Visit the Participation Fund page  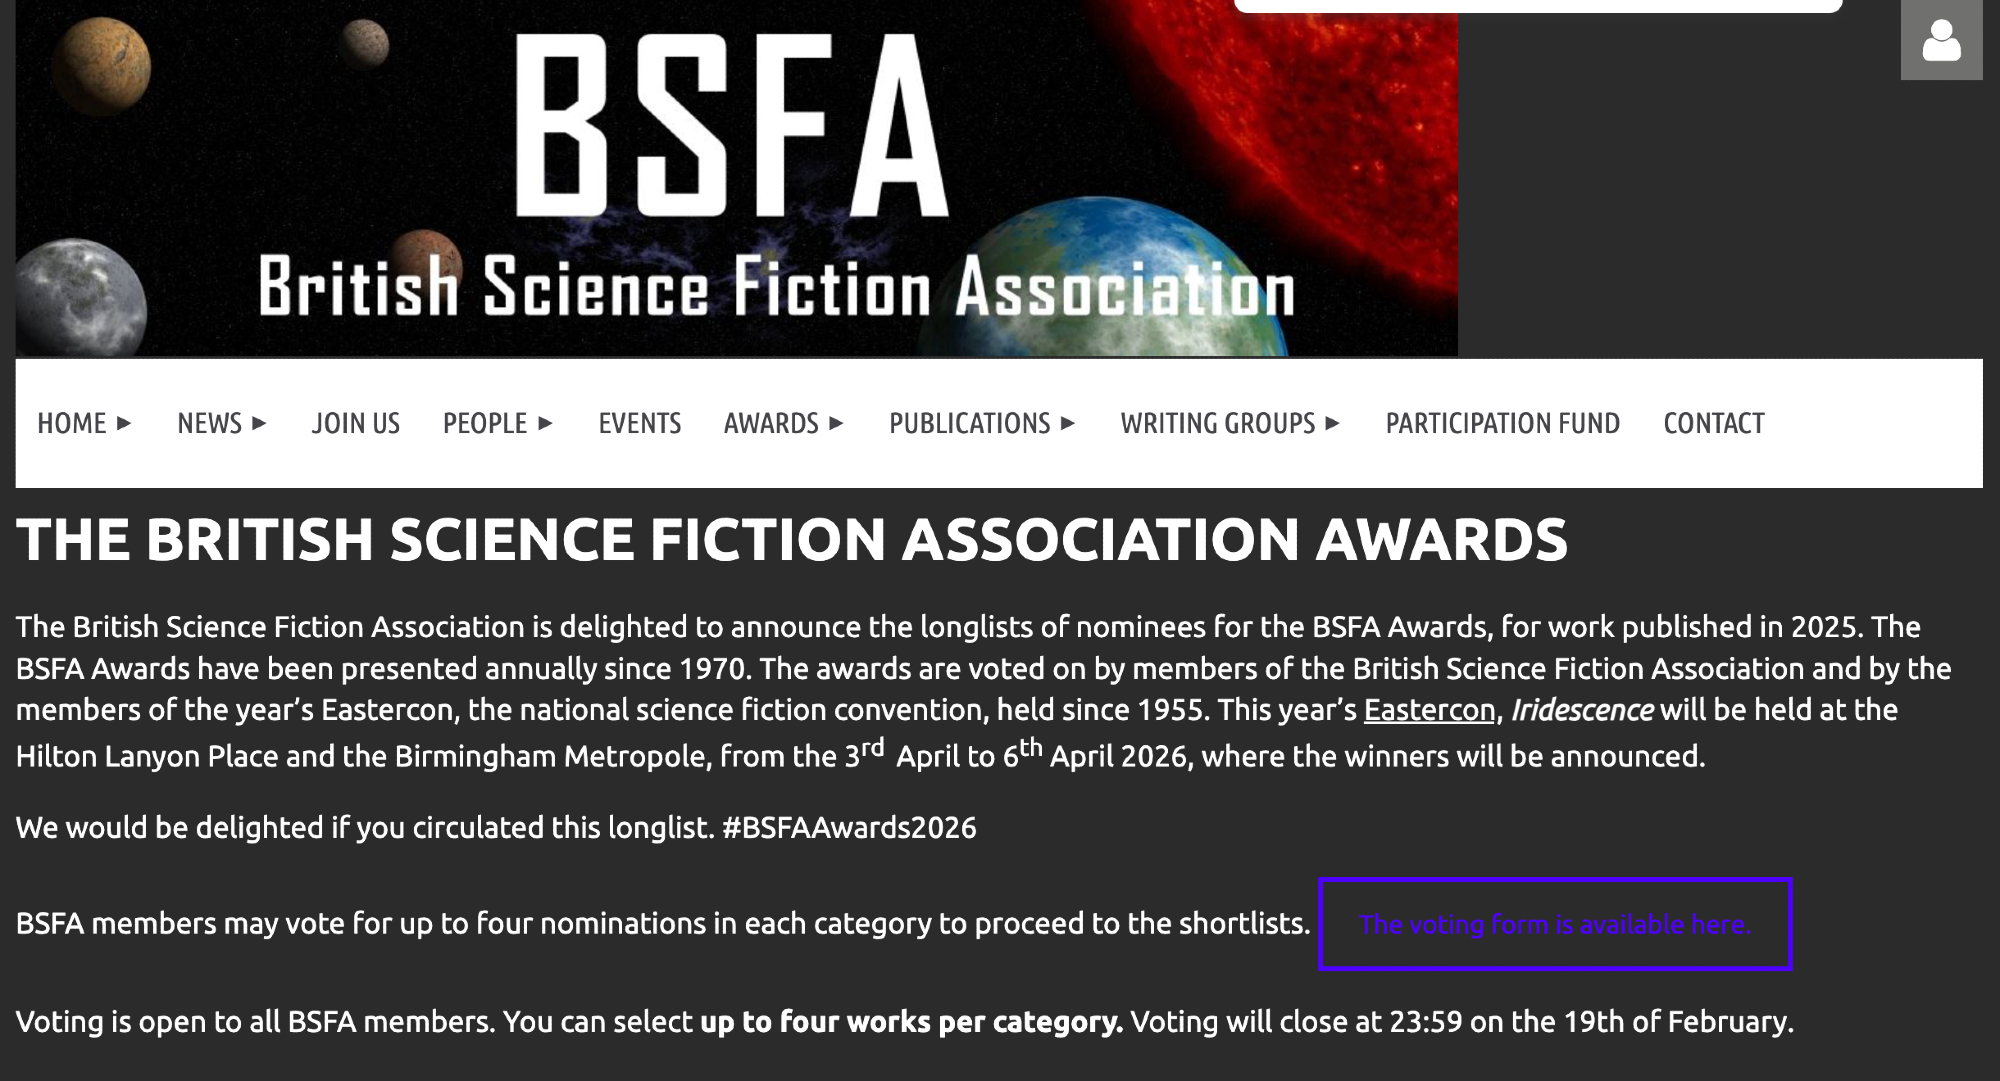click(x=1502, y=424)
